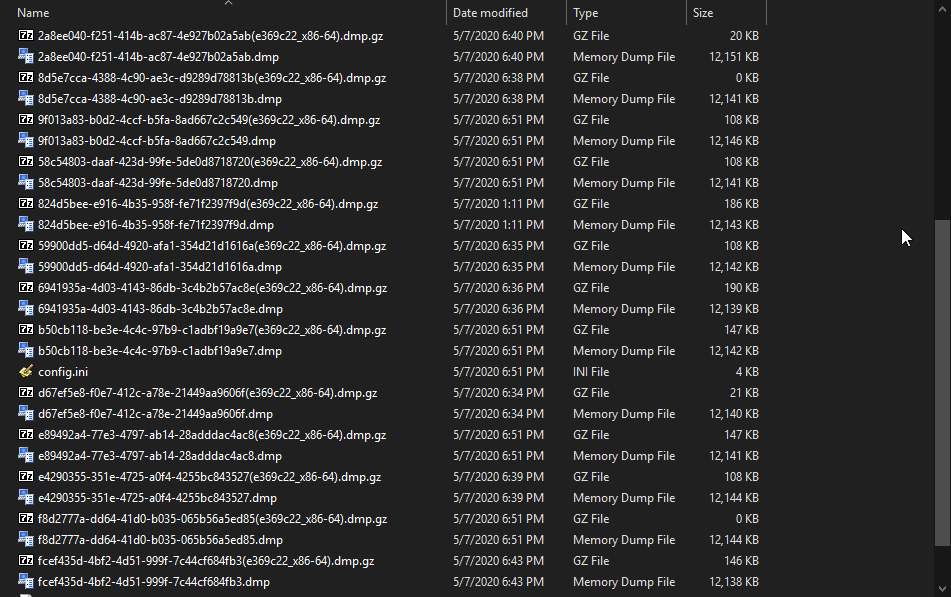Click the dump icon of 9f013a83-b0d2 .dmp file
Screen dimensions: 951x597
(x=25, y=140)
